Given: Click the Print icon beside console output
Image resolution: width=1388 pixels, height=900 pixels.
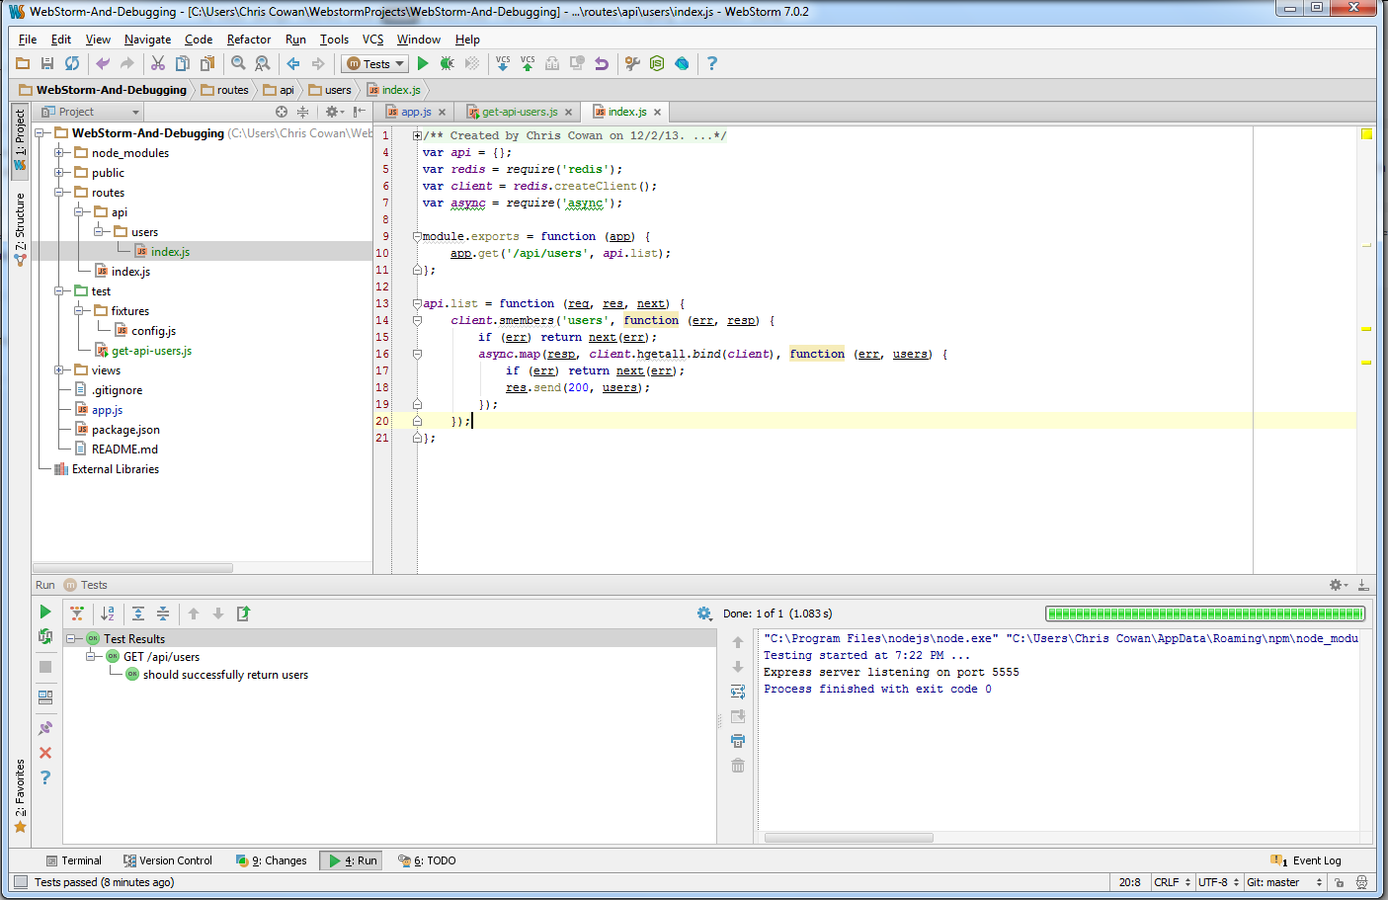Looking at the screenshot, I should point(738,741).
